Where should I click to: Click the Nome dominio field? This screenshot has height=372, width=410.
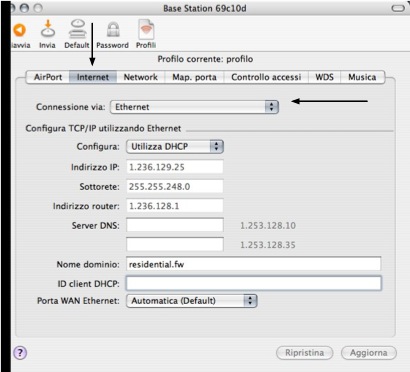coord(253,264)
